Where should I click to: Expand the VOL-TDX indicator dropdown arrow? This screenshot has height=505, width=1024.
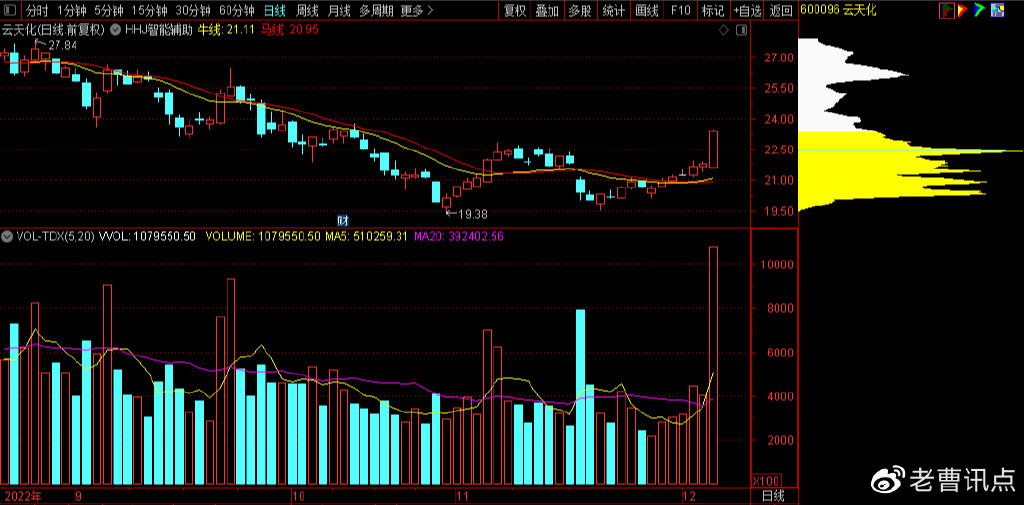7,237
